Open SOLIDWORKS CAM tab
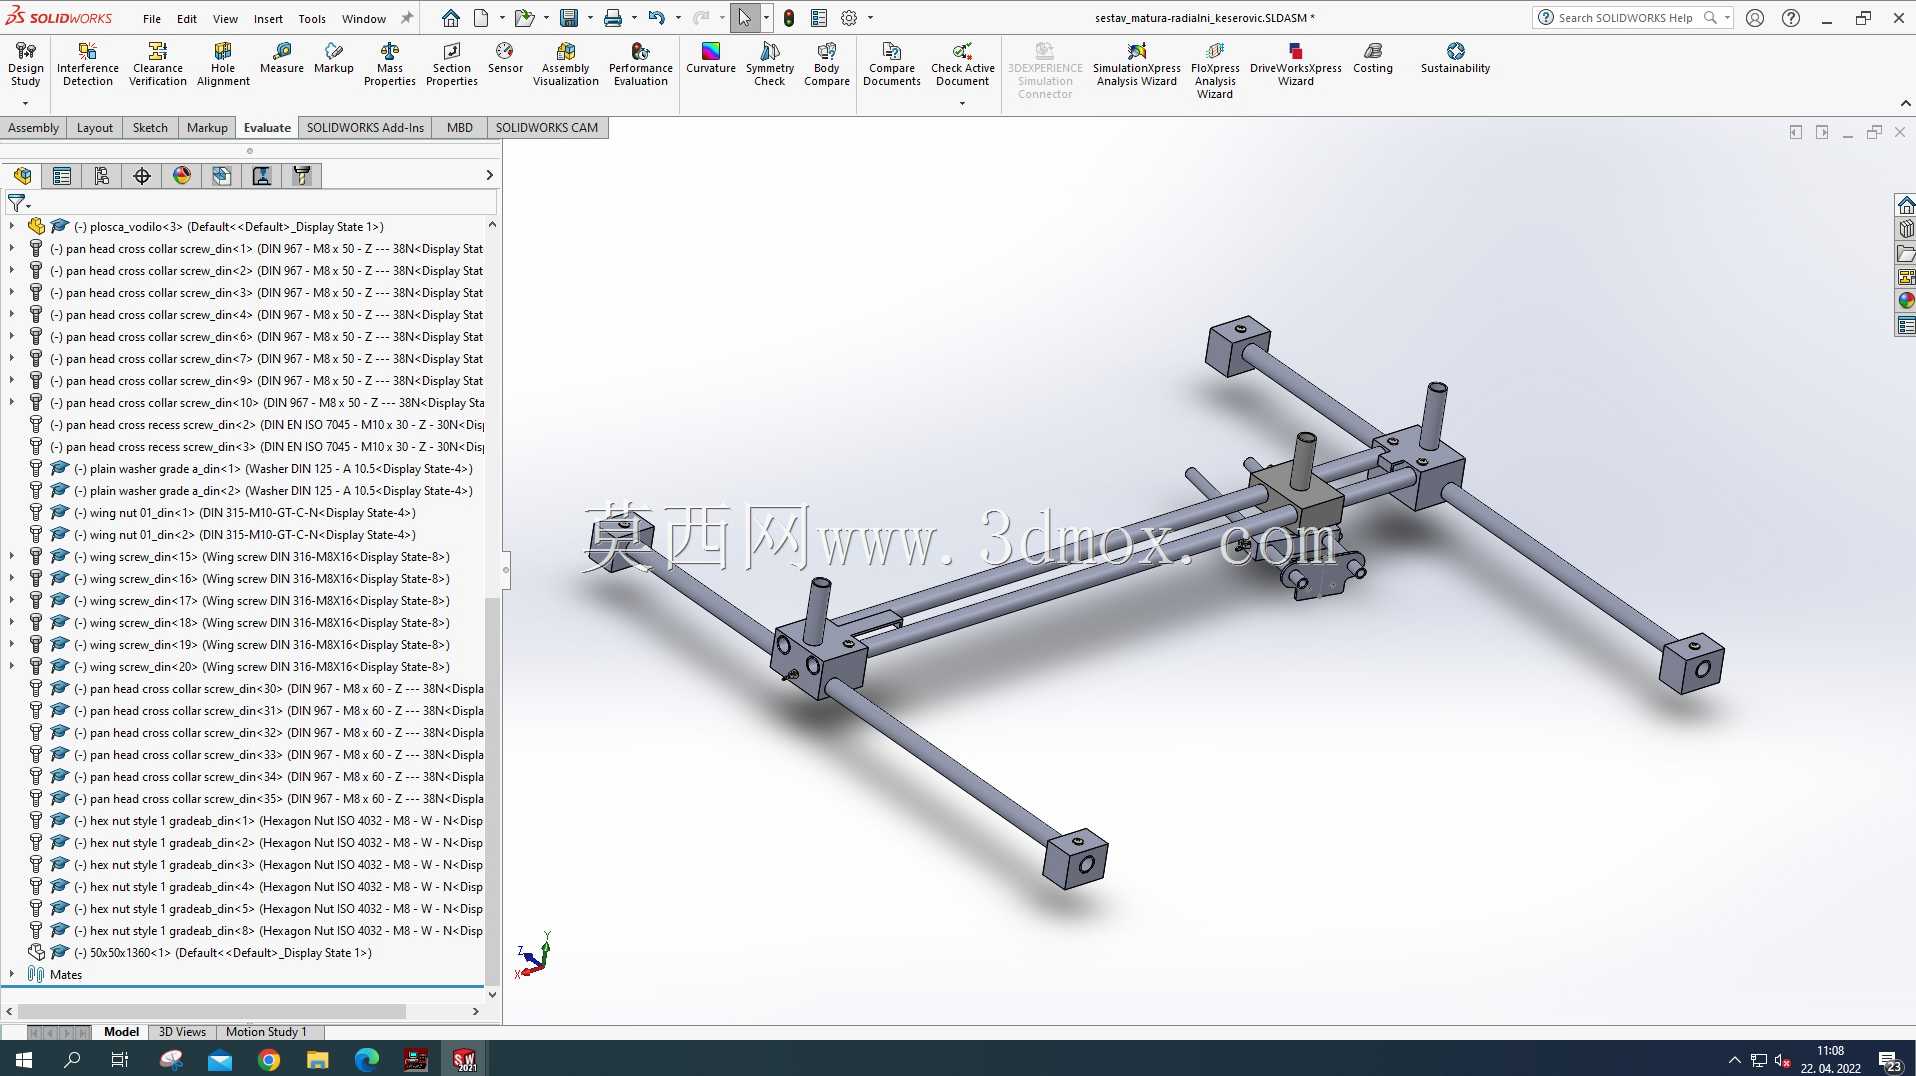 tap(547, 128)
